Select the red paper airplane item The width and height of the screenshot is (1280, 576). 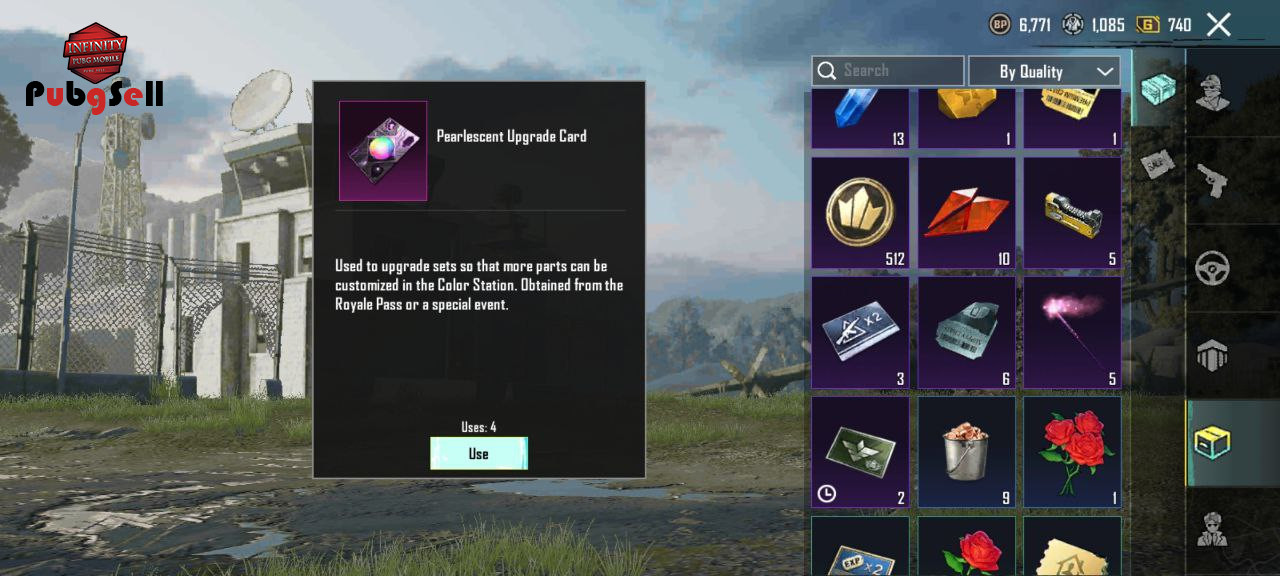click(966, 213)
